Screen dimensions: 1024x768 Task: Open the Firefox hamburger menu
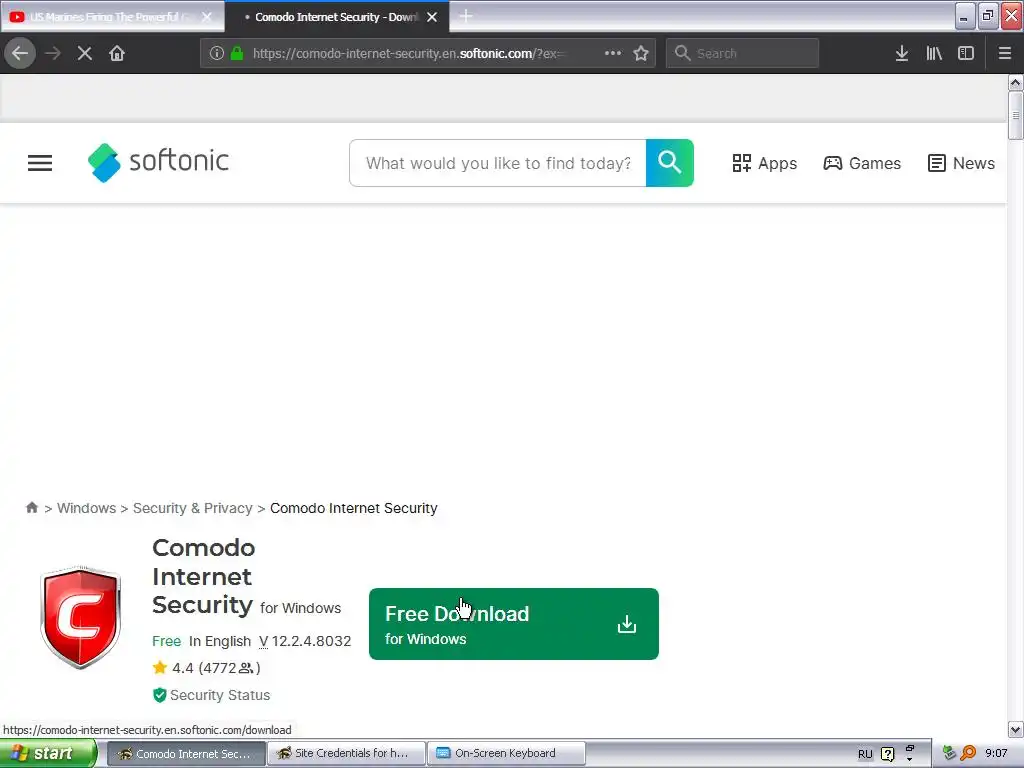1004,53
